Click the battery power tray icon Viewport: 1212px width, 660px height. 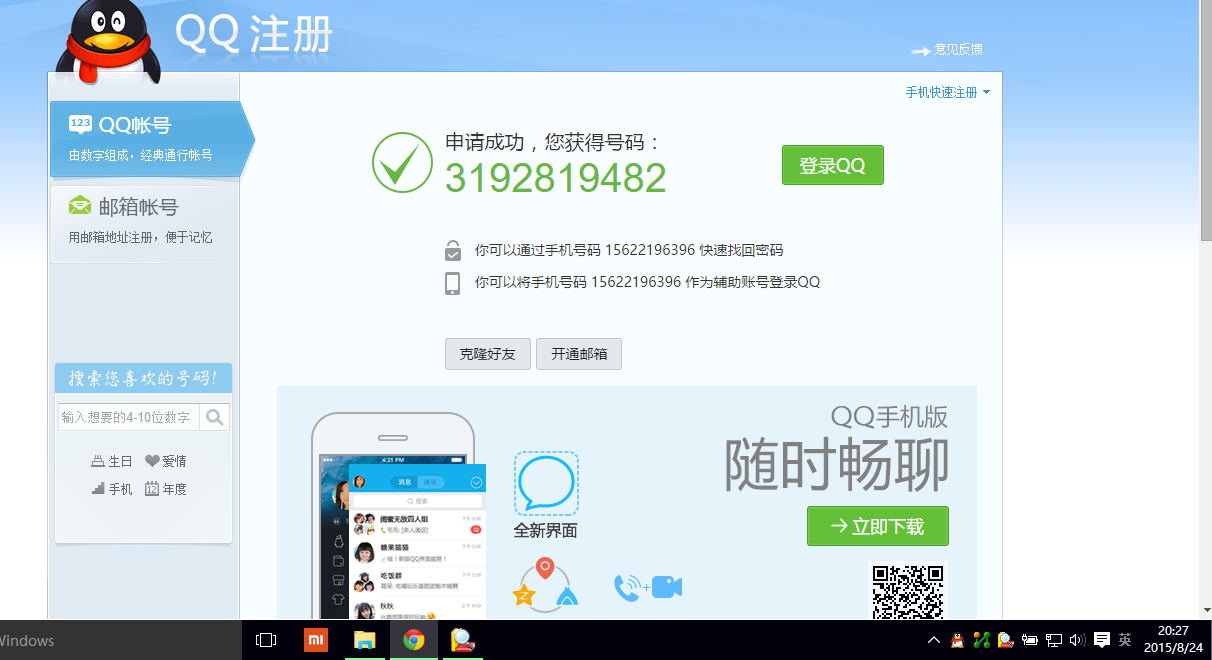[x=1029, y=640]
